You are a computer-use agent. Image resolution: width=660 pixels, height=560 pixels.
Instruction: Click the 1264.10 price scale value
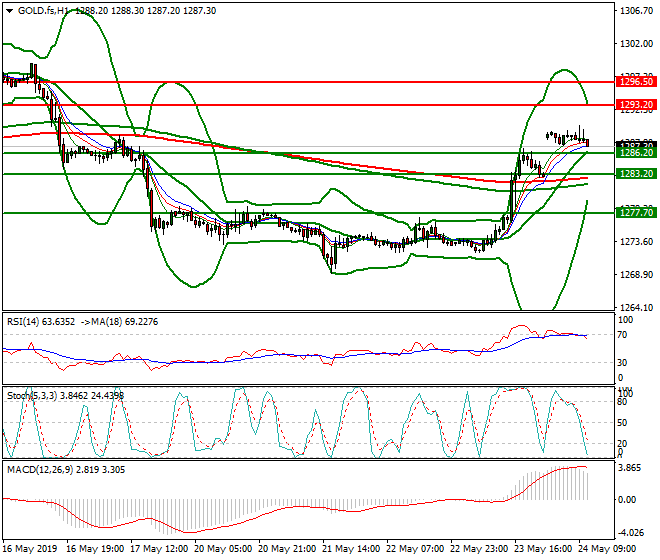point(637,308)
